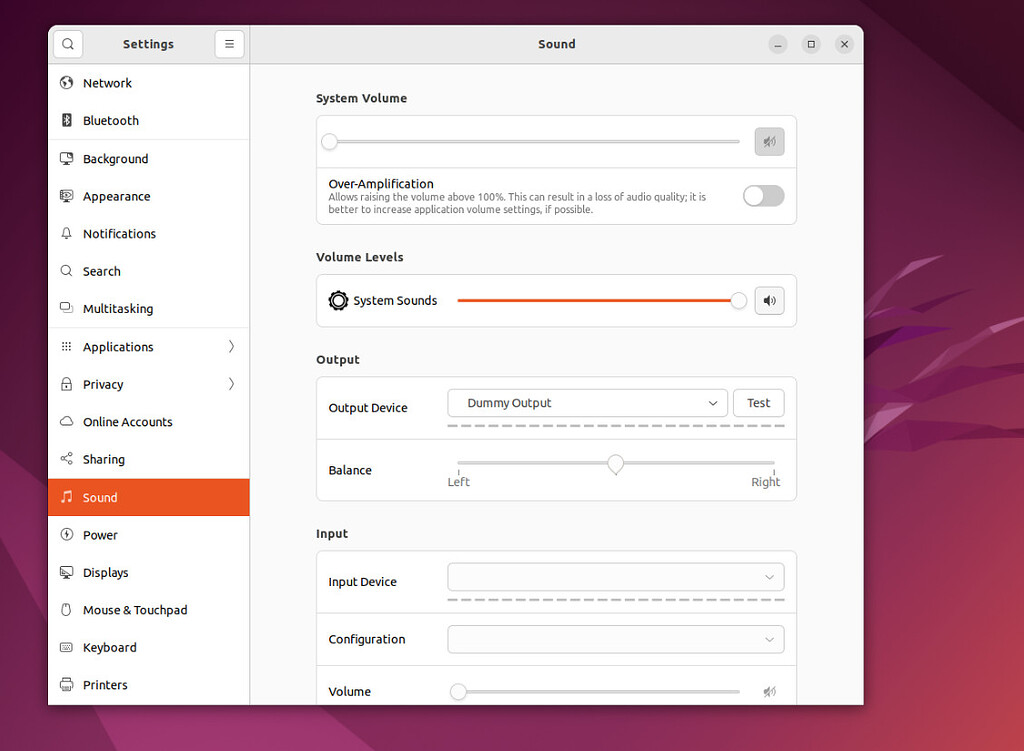Viewport: 1024px width, 751px height.
Task: Select the Bluetooth settings icon
Action: pyautogui.click(x=64, y=120)
